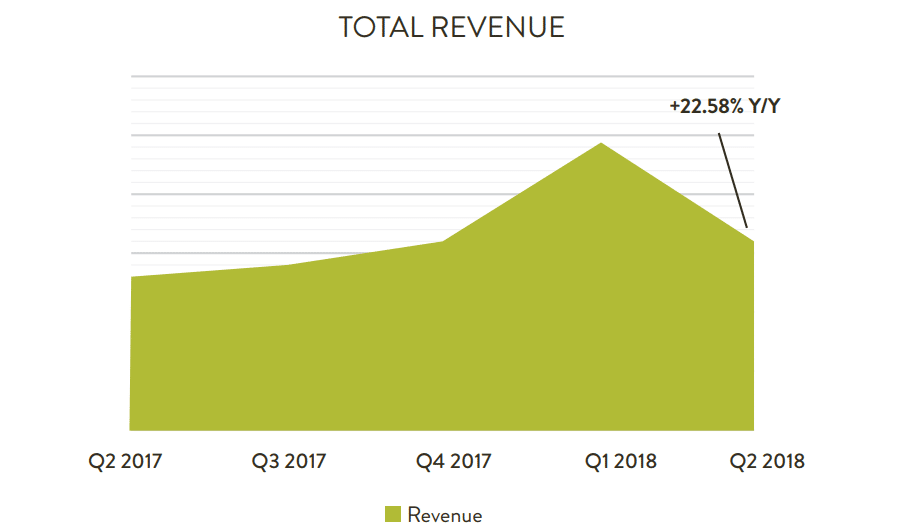901x530 pixels.
Task: Select the Q1 2018 axis label
Action: pyautogui.click(x=619, y=461)
